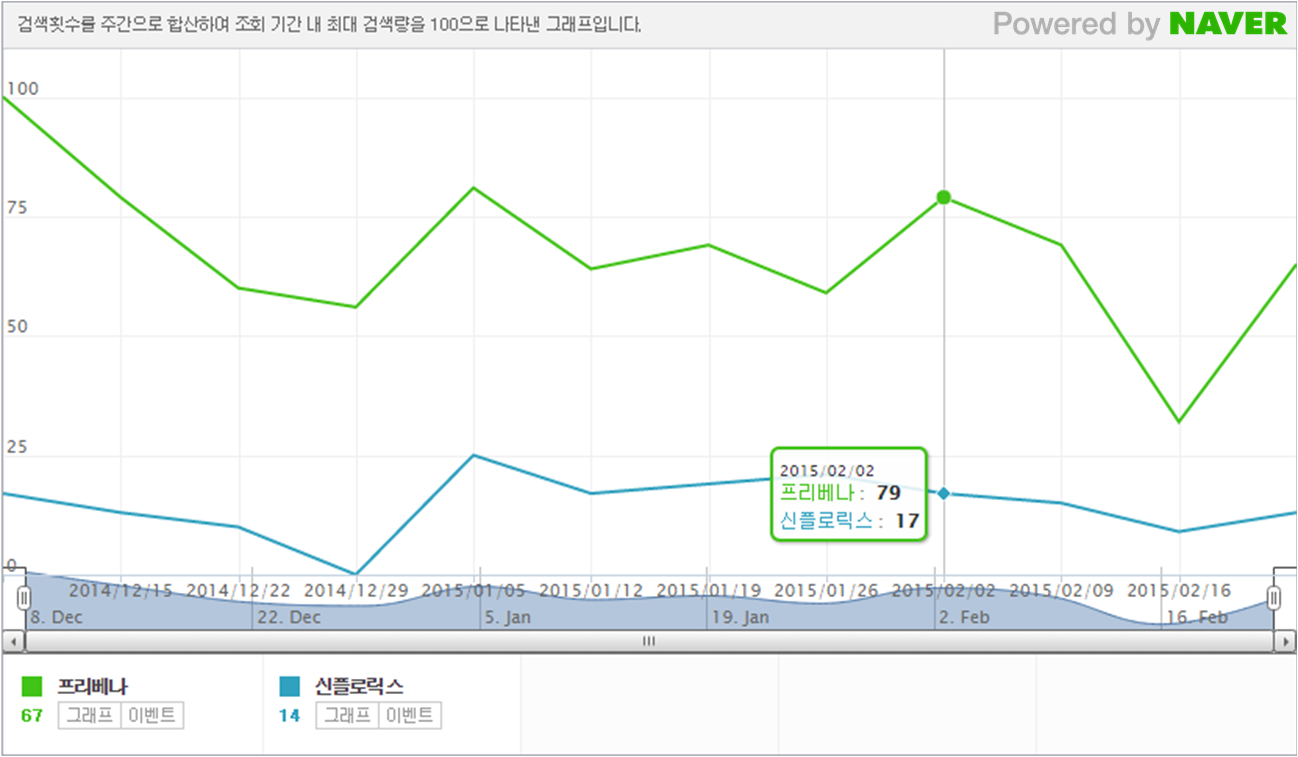Click 그래프 button under 신플로릭스
Image resolution: width=1298 pixels, height=757 pixels.
point(347,716)
